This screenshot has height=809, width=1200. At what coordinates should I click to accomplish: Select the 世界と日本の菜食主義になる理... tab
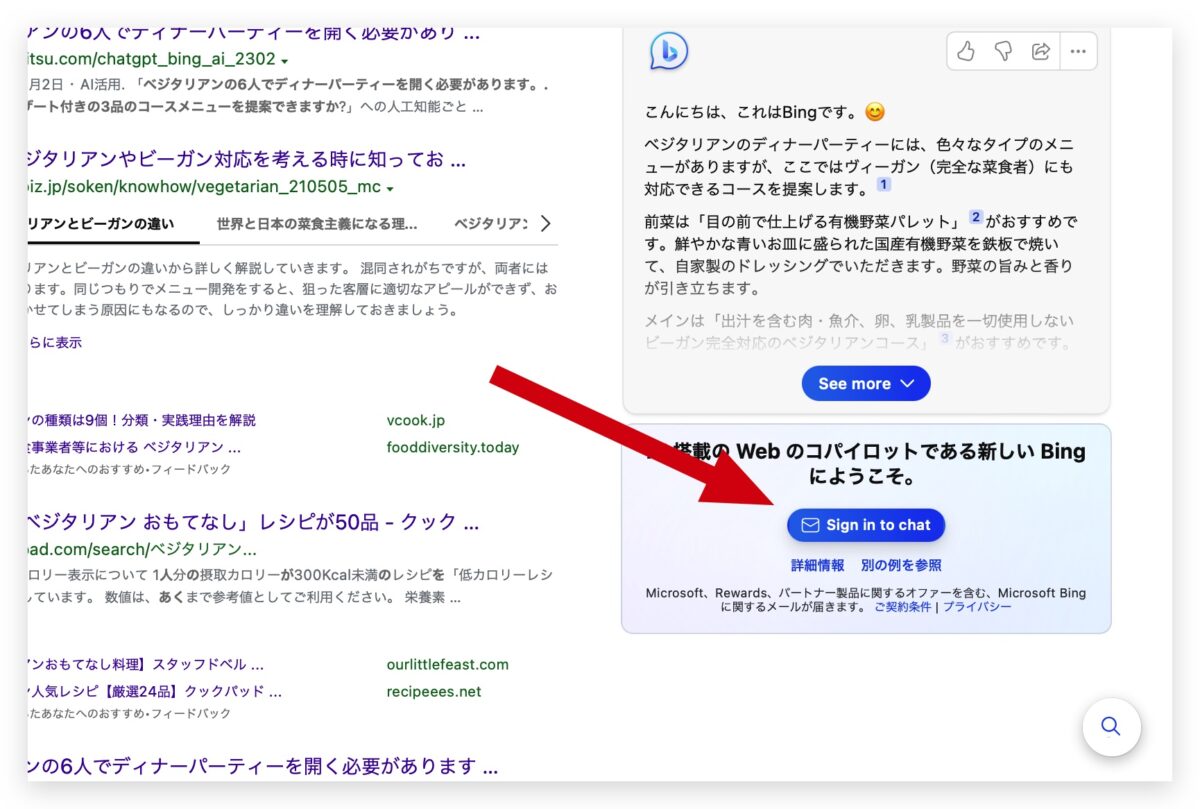[317, 223]
